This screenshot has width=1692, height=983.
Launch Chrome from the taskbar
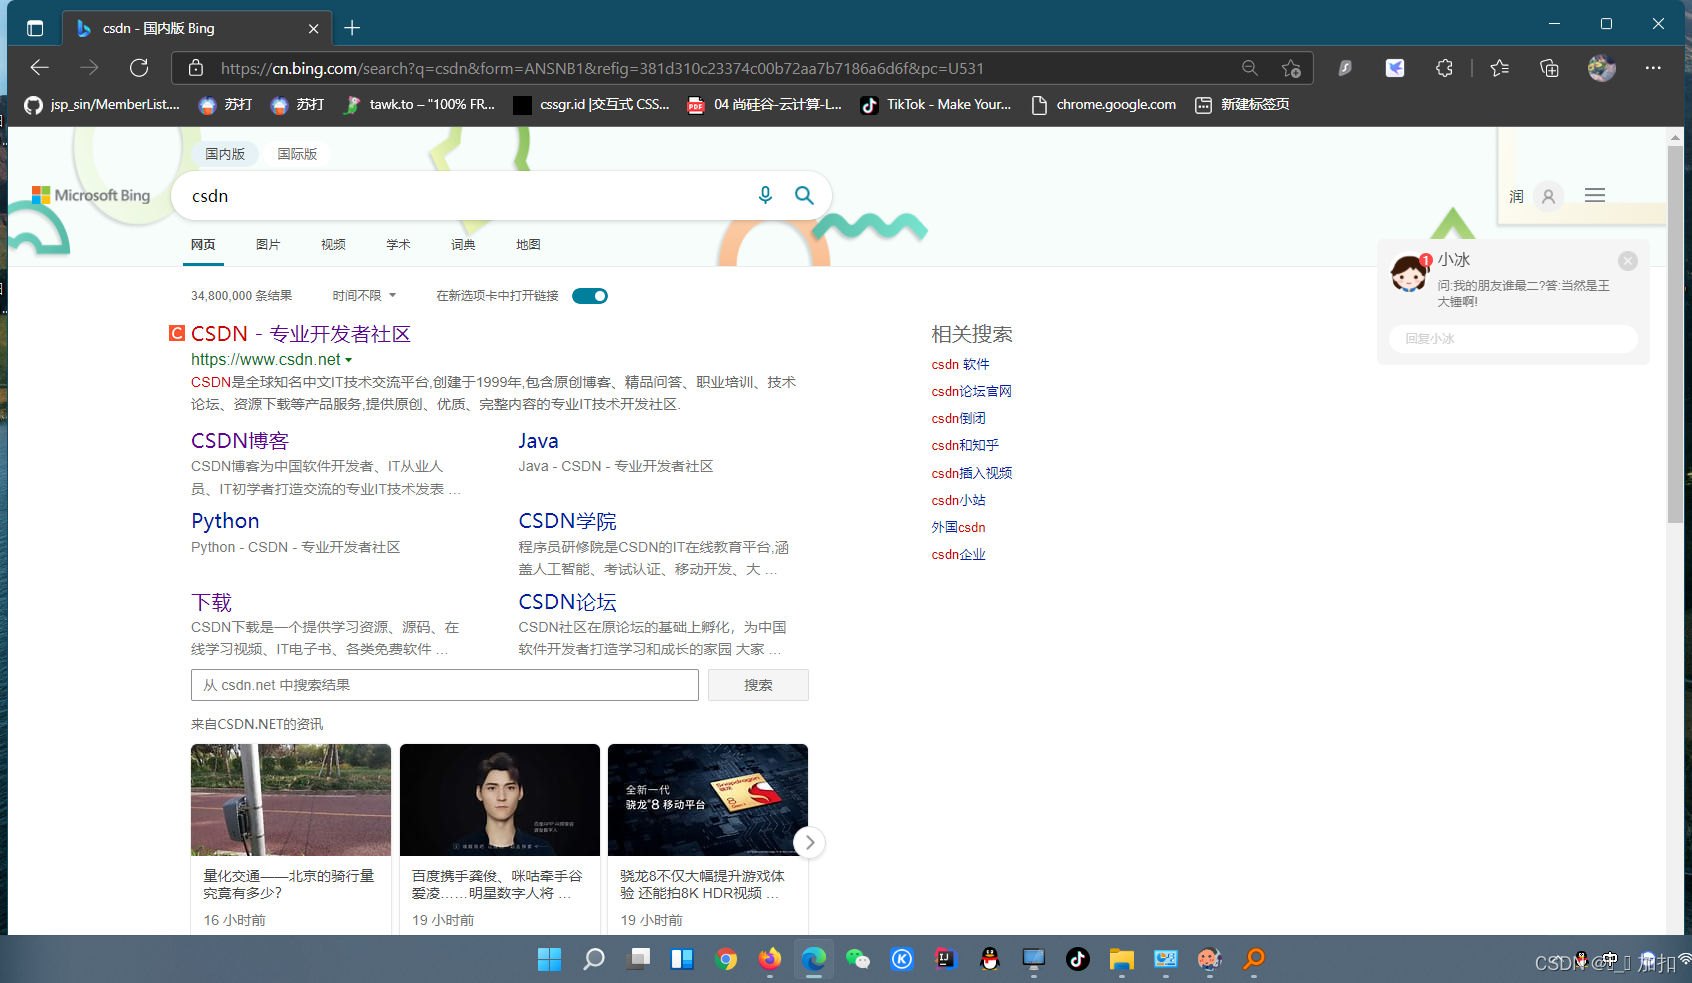tap(726, 959)
